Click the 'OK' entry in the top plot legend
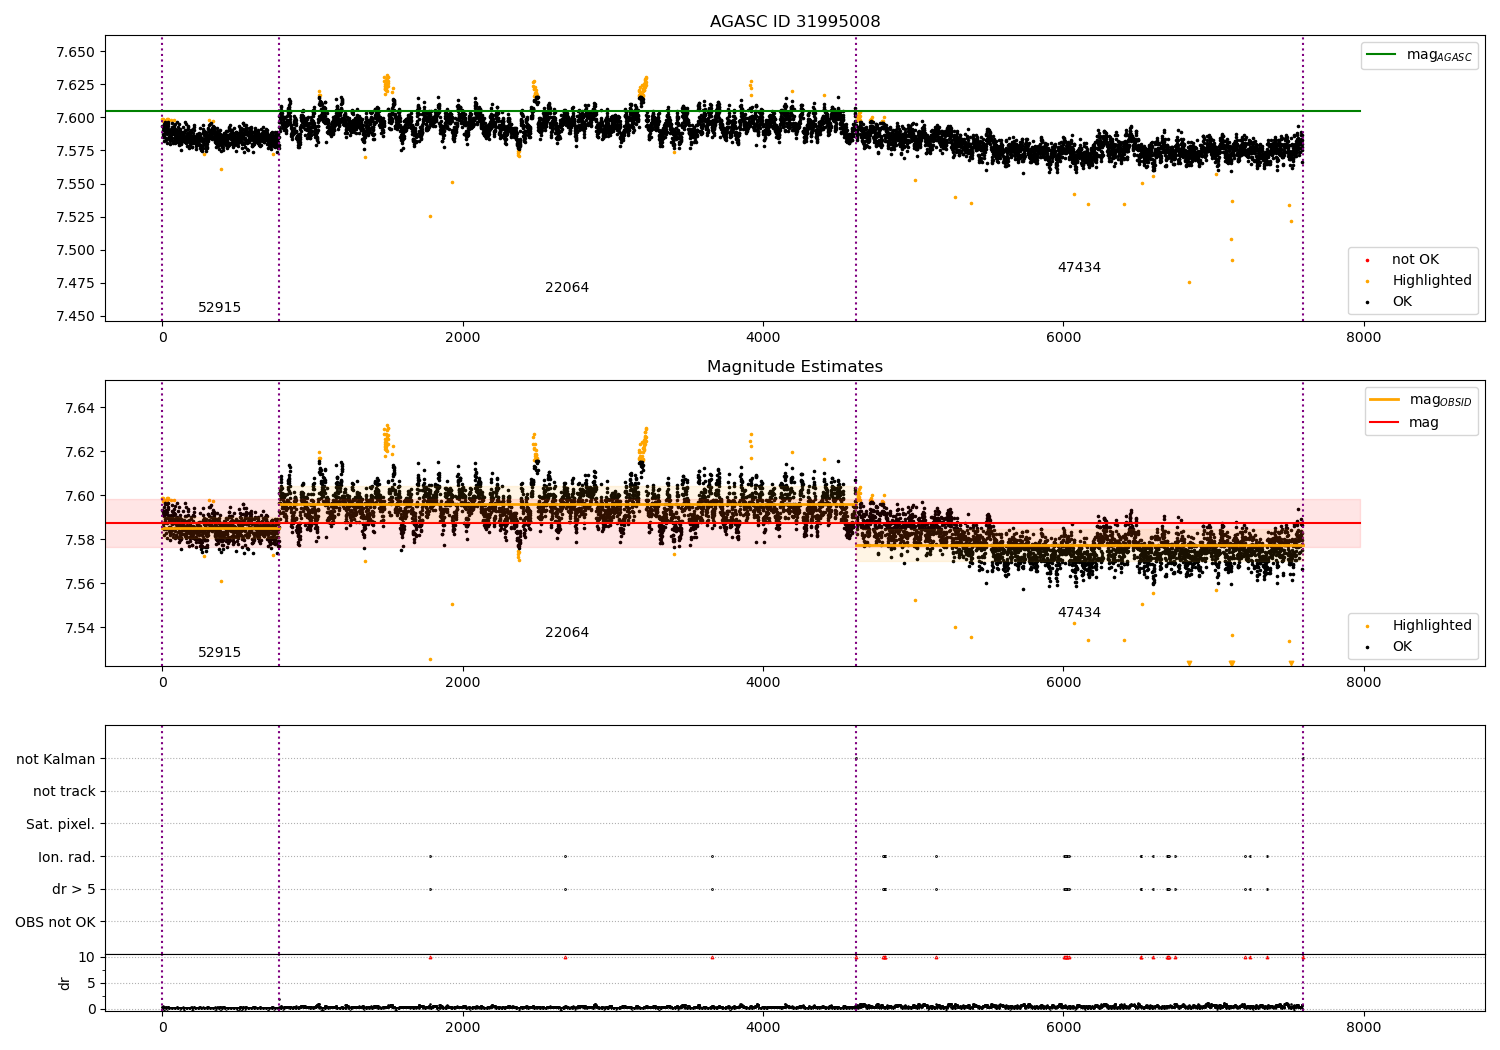 point(1402,302)
